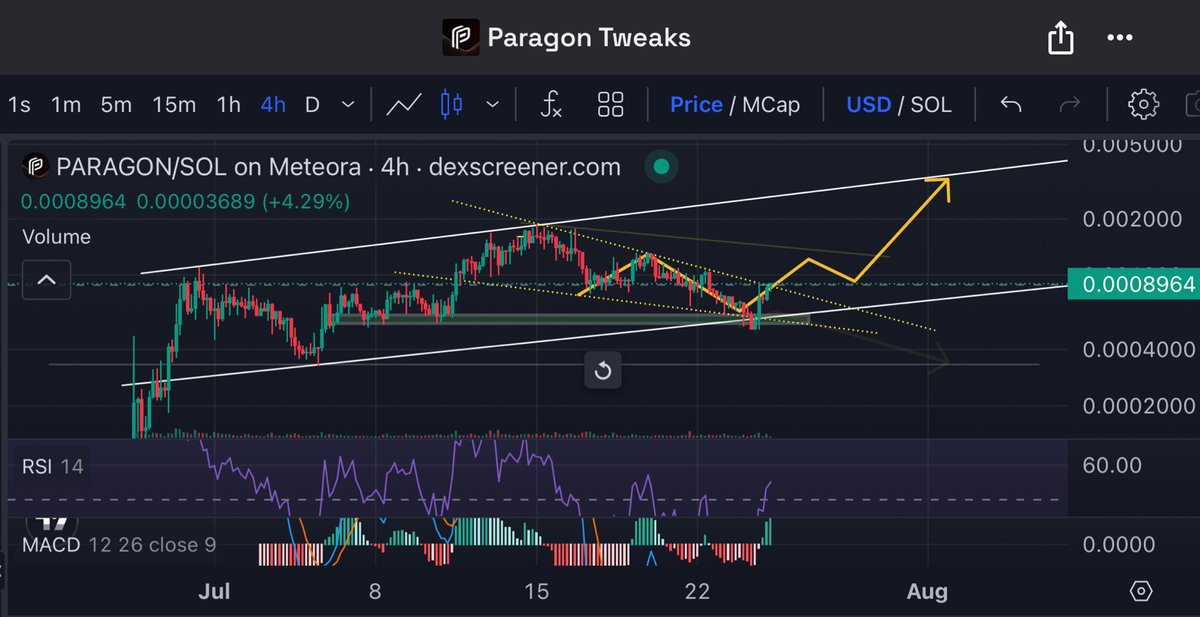
Task: Click the undo arrow
Action: coord(1011,104)
